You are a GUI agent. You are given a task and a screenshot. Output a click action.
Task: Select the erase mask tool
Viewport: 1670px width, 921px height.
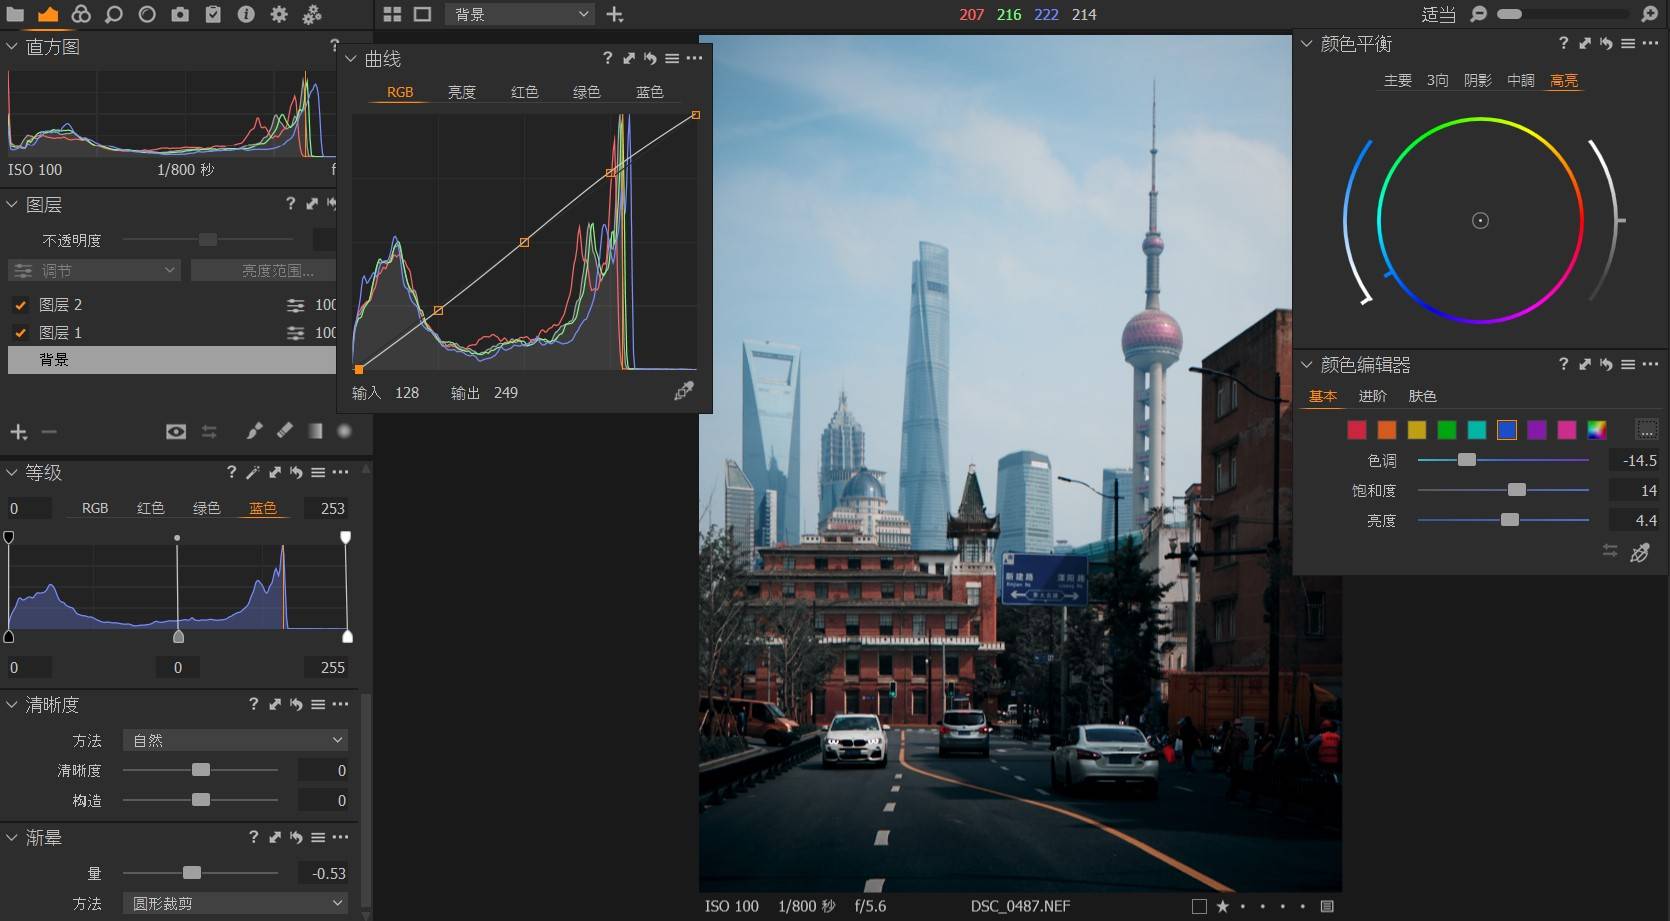coord(285,431)
